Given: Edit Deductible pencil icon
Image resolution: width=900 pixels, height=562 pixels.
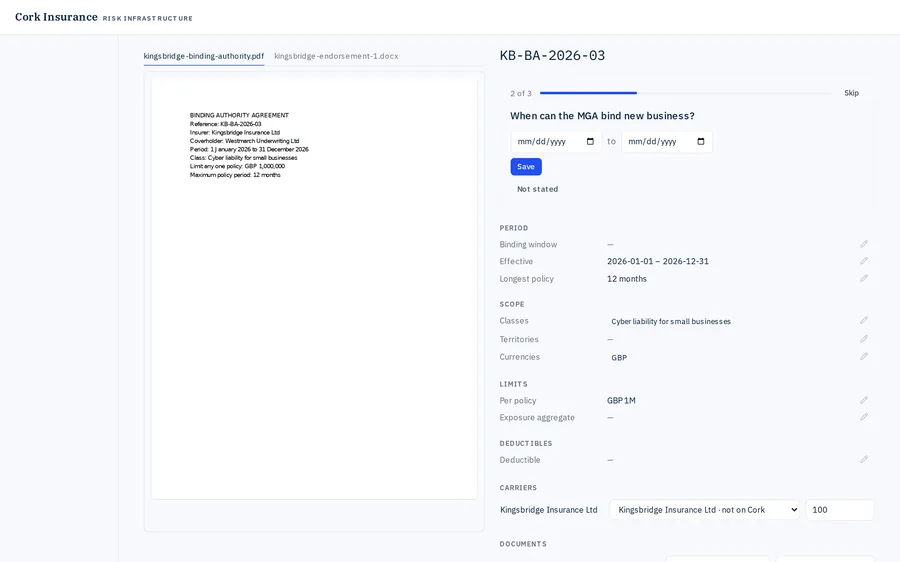Looking at the screenshot, I should tap(864, 459).
